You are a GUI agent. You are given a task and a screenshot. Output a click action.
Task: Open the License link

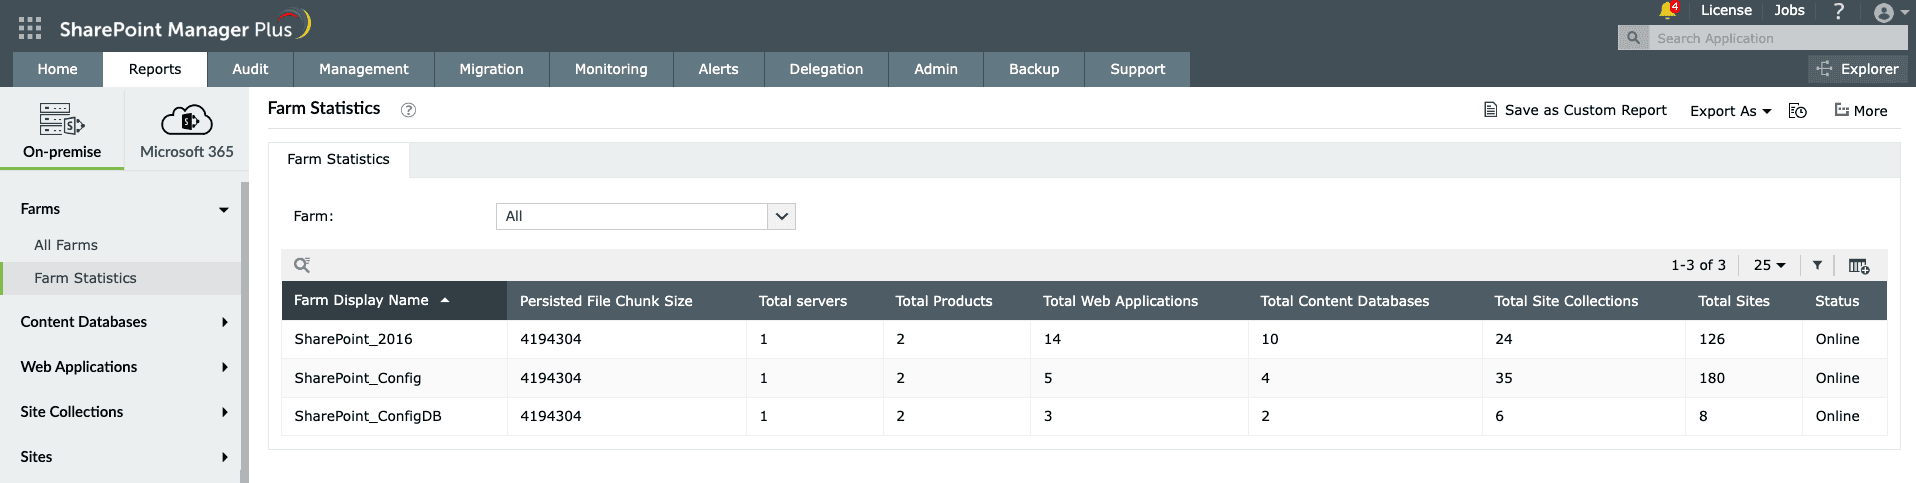point(1726,10)
